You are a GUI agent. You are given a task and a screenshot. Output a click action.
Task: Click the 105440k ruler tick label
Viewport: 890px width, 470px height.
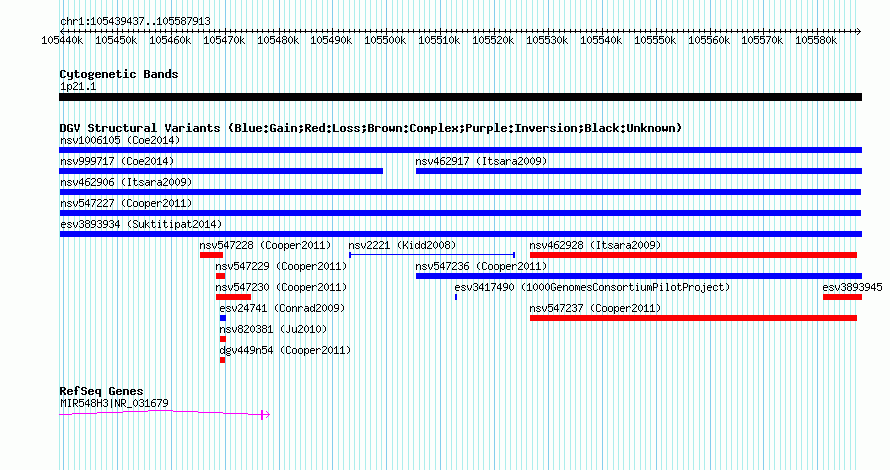pyautogui.click(x=62, y=41)
